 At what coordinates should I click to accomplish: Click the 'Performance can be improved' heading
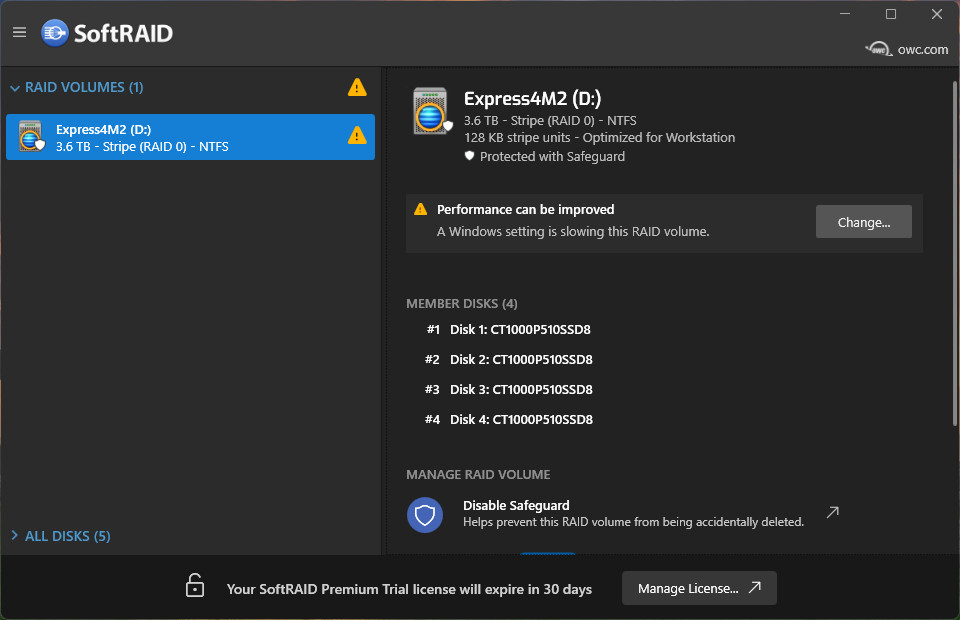(x=525, y=209)
